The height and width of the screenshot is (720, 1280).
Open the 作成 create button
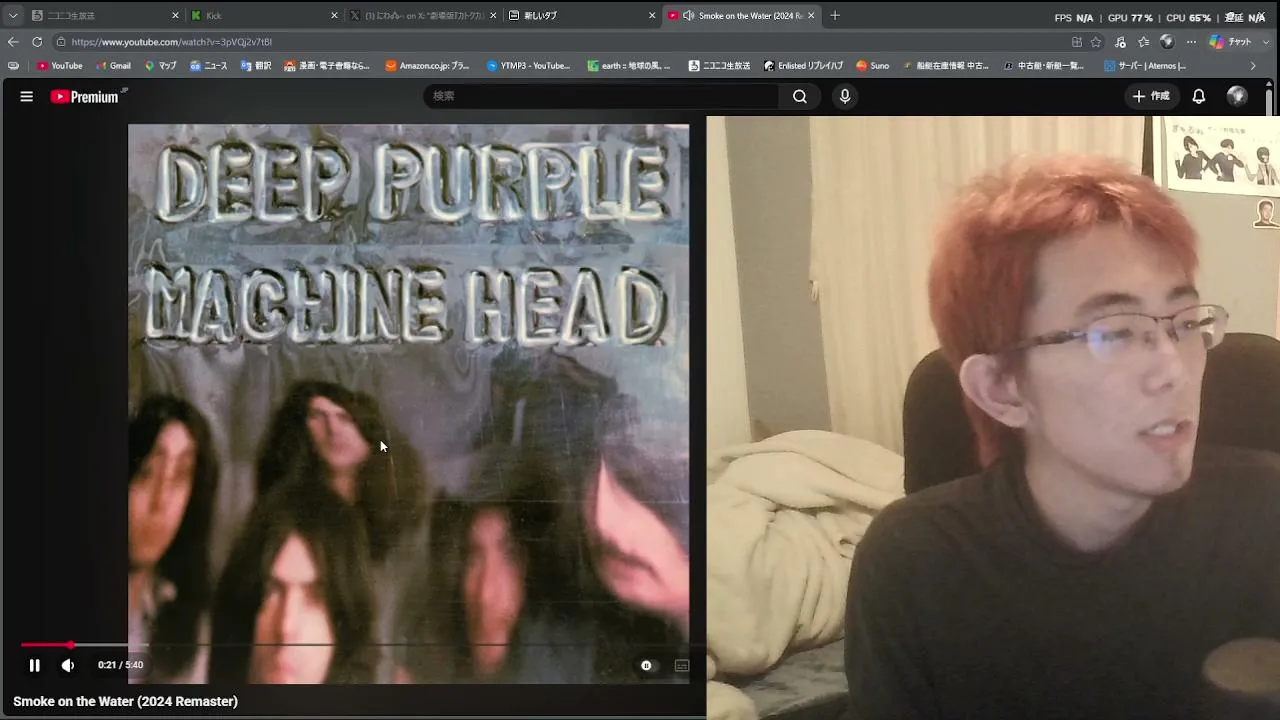tap(1150, 96)
